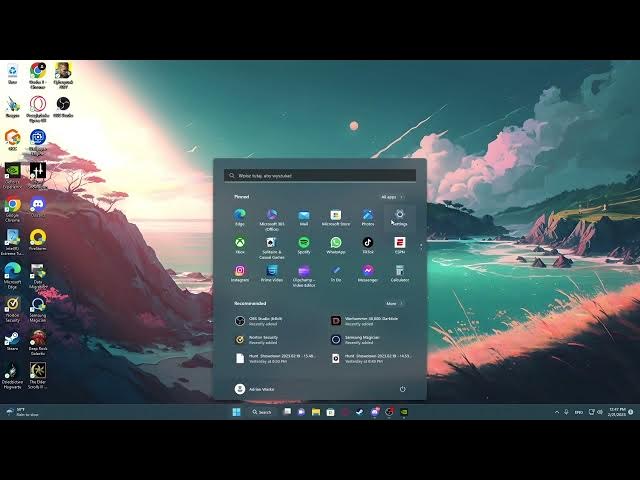Launch Instagram from pinned apps
Viewport: 640px width, 480px height.
(240, 271)
